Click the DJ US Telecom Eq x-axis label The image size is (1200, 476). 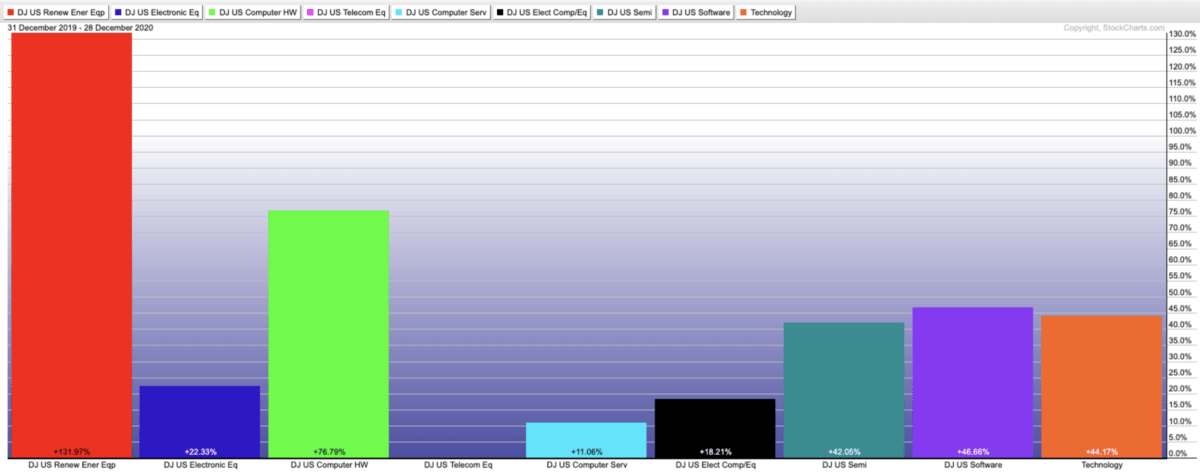click(x=458, y=466)
